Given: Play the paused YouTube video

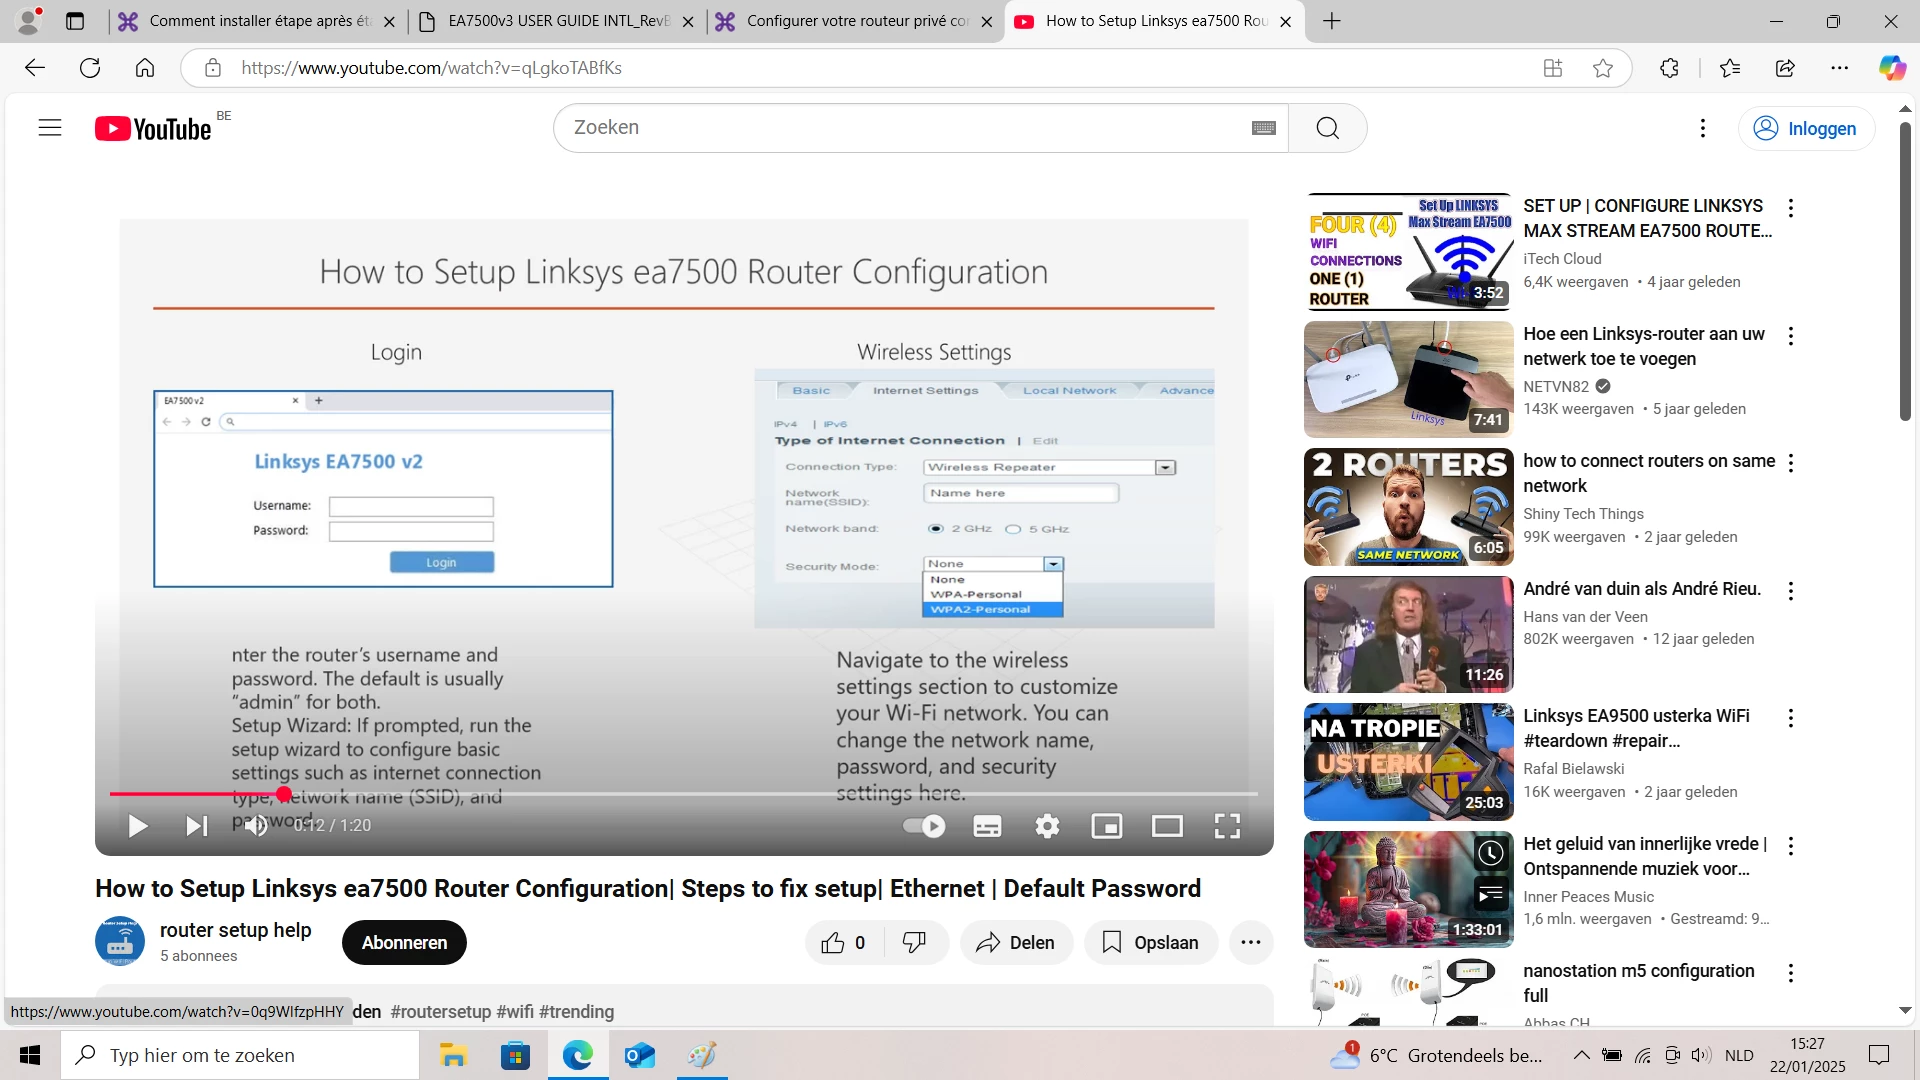Looking at the screenshot, I should pos(138,826).
